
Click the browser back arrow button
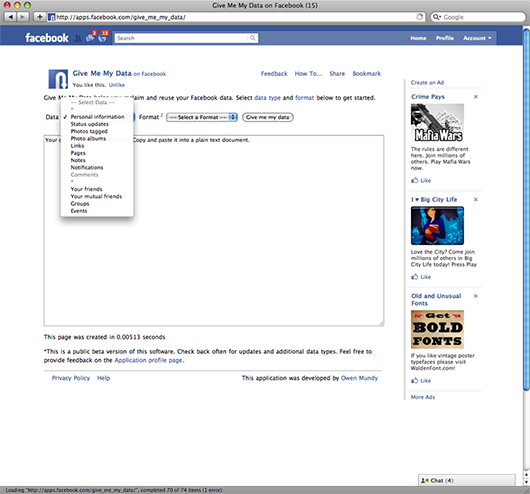pyautogui.click(x=10, y=17)
